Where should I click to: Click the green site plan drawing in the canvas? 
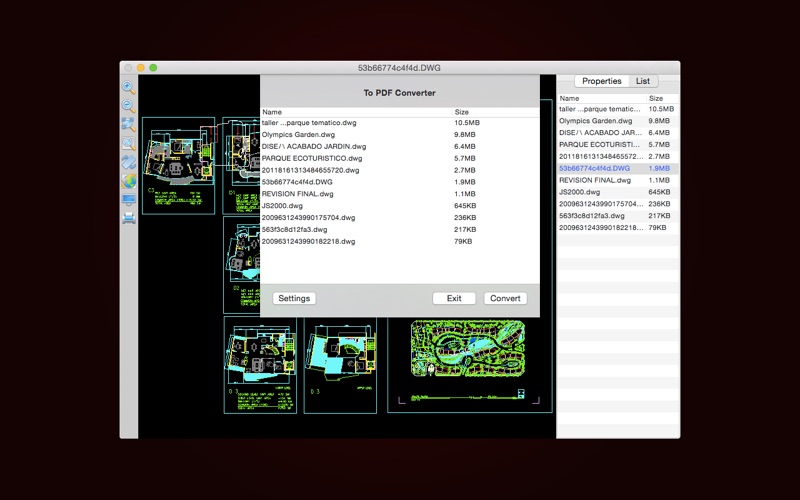(468, 348)
